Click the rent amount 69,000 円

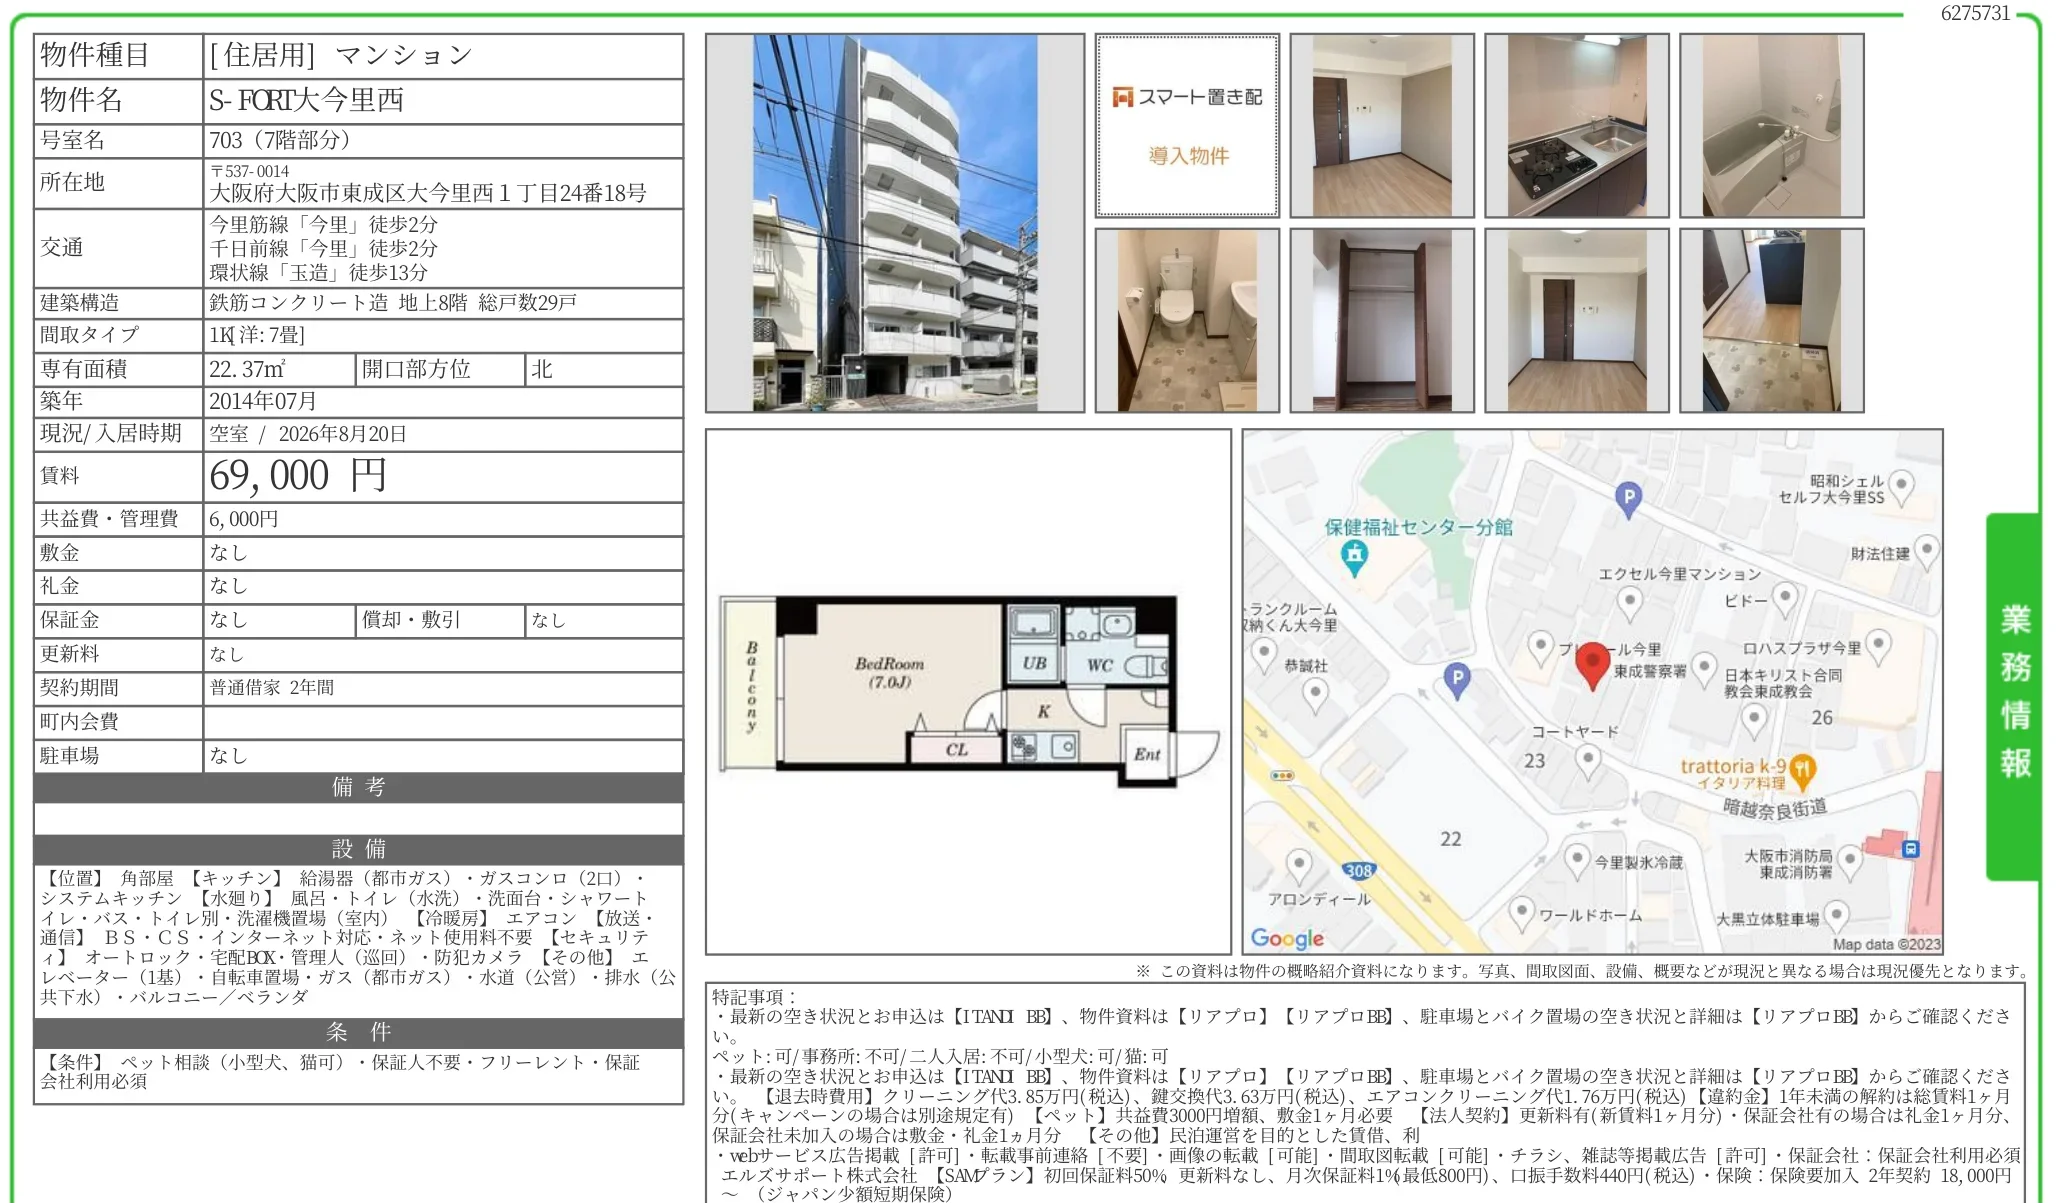tap(298, 476)
